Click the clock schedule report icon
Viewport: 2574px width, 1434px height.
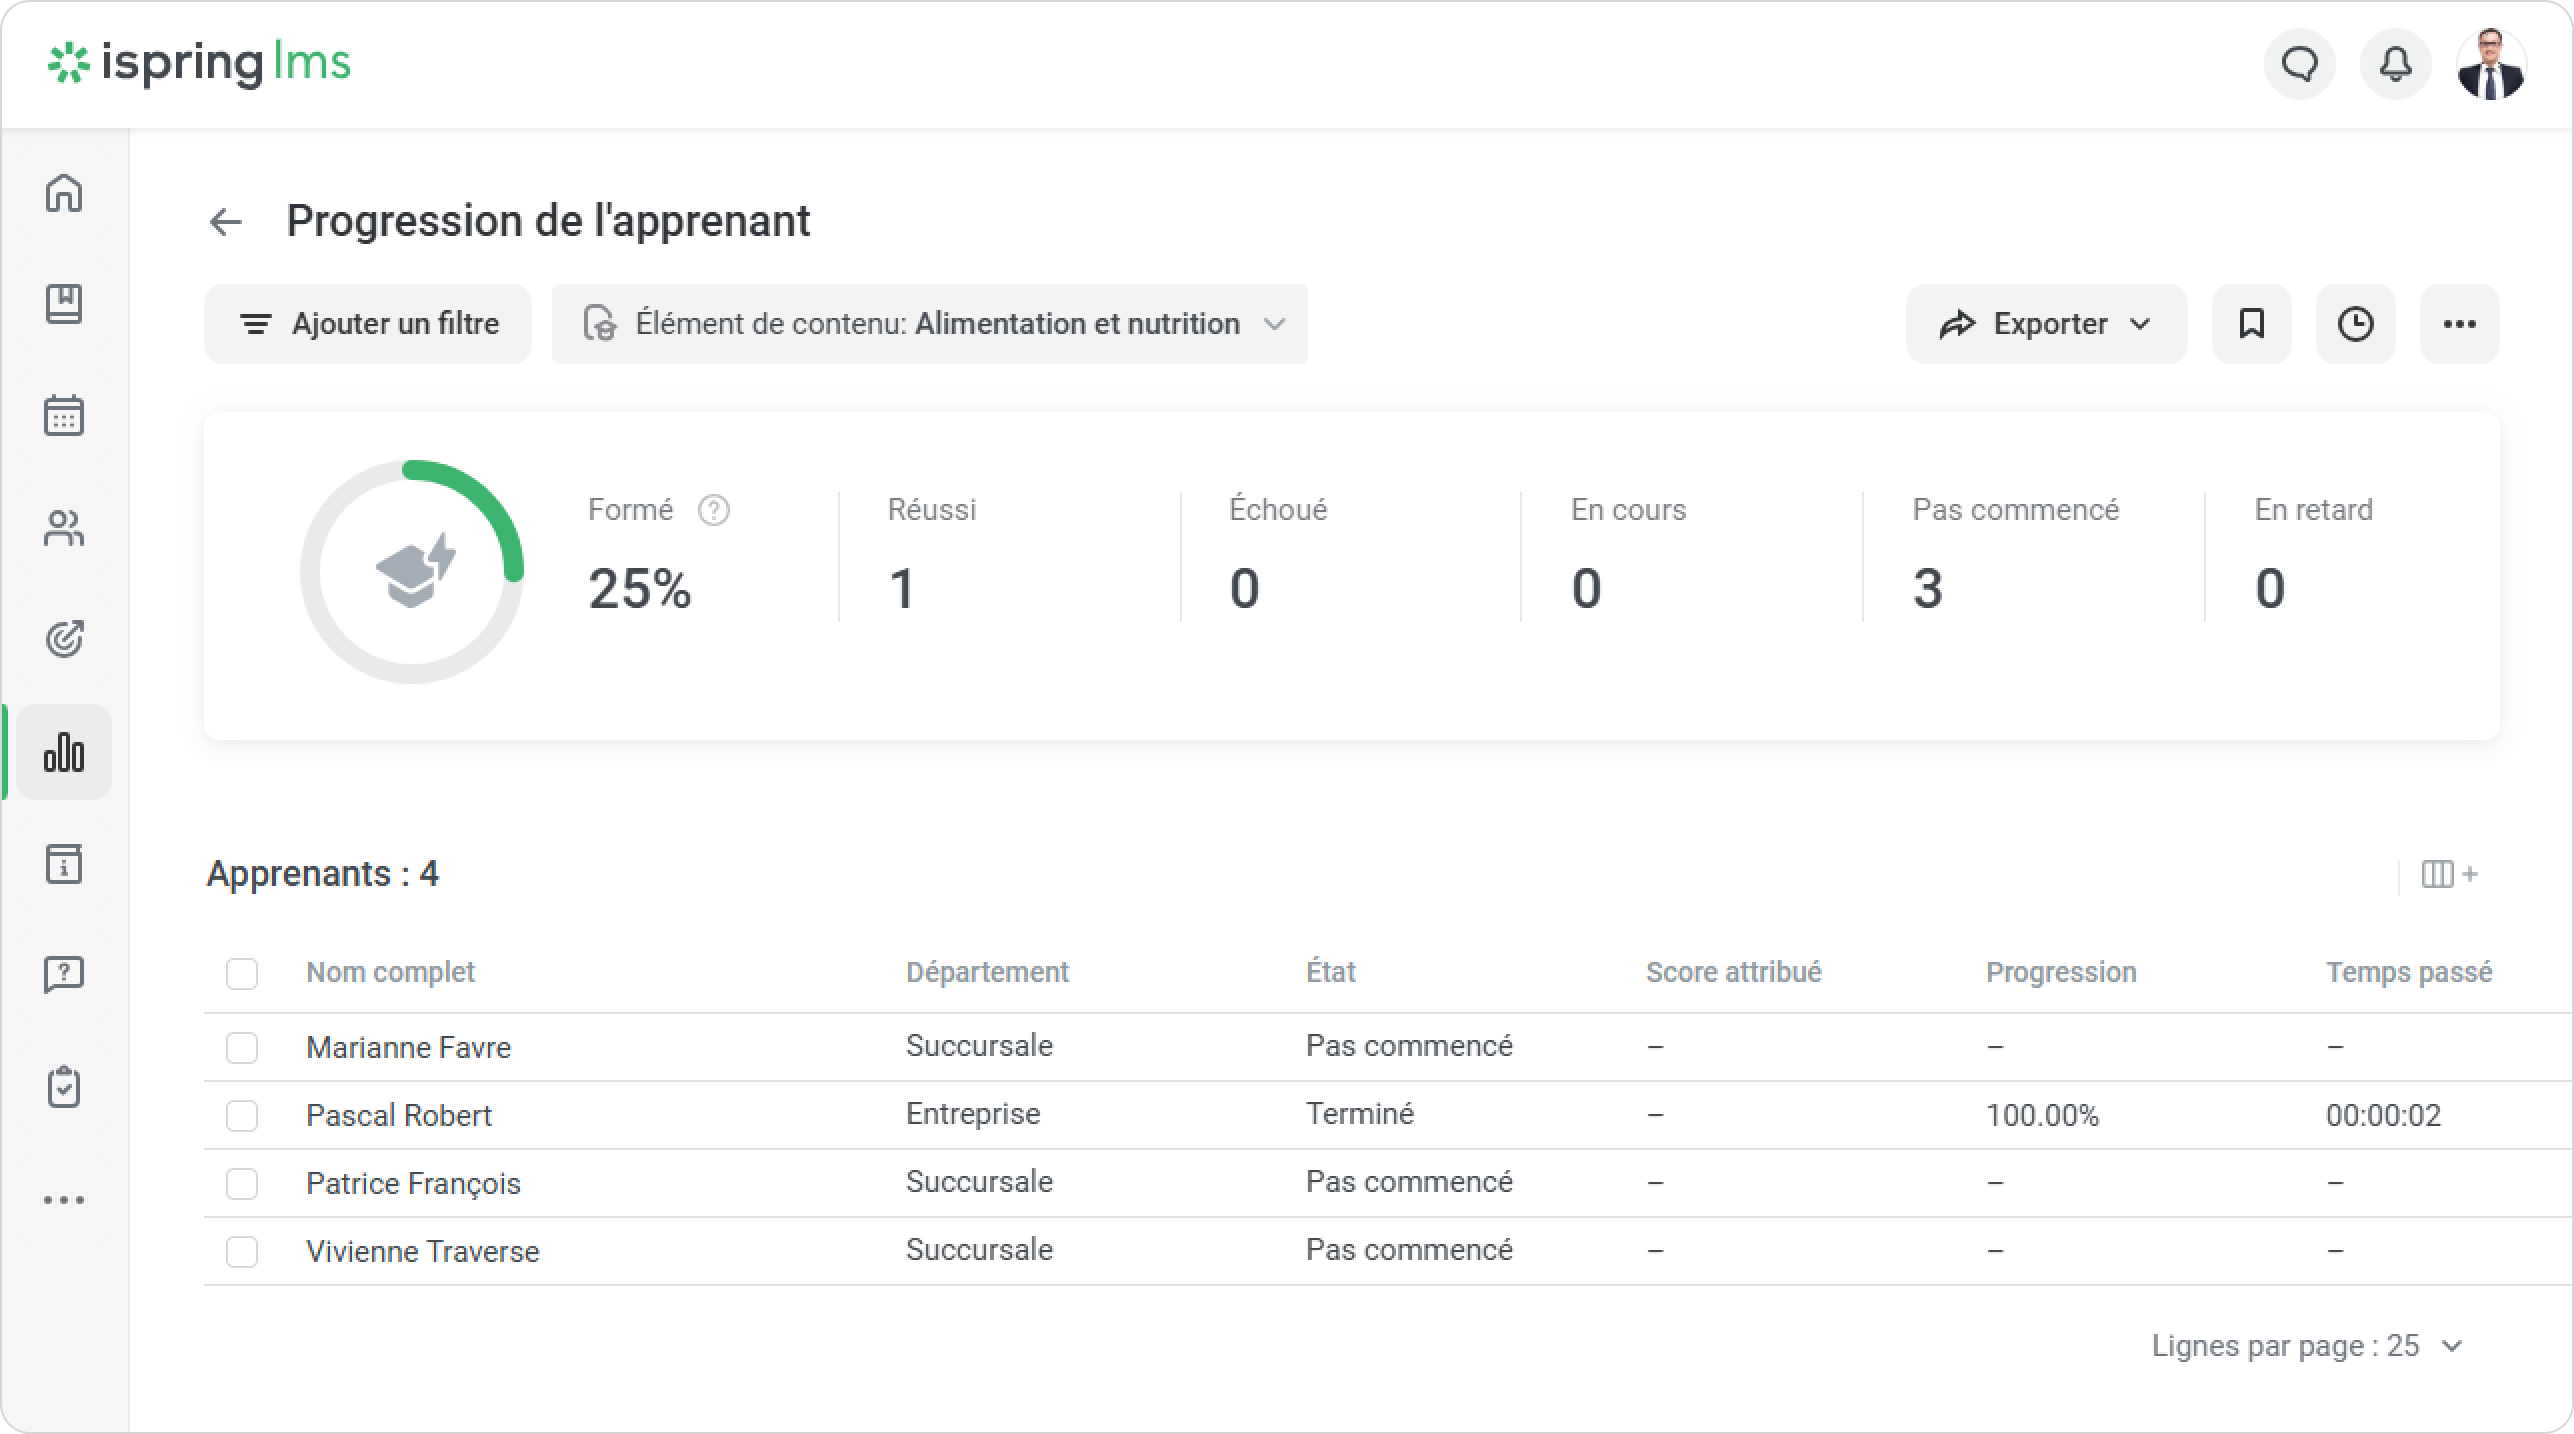pos(2355,324)
